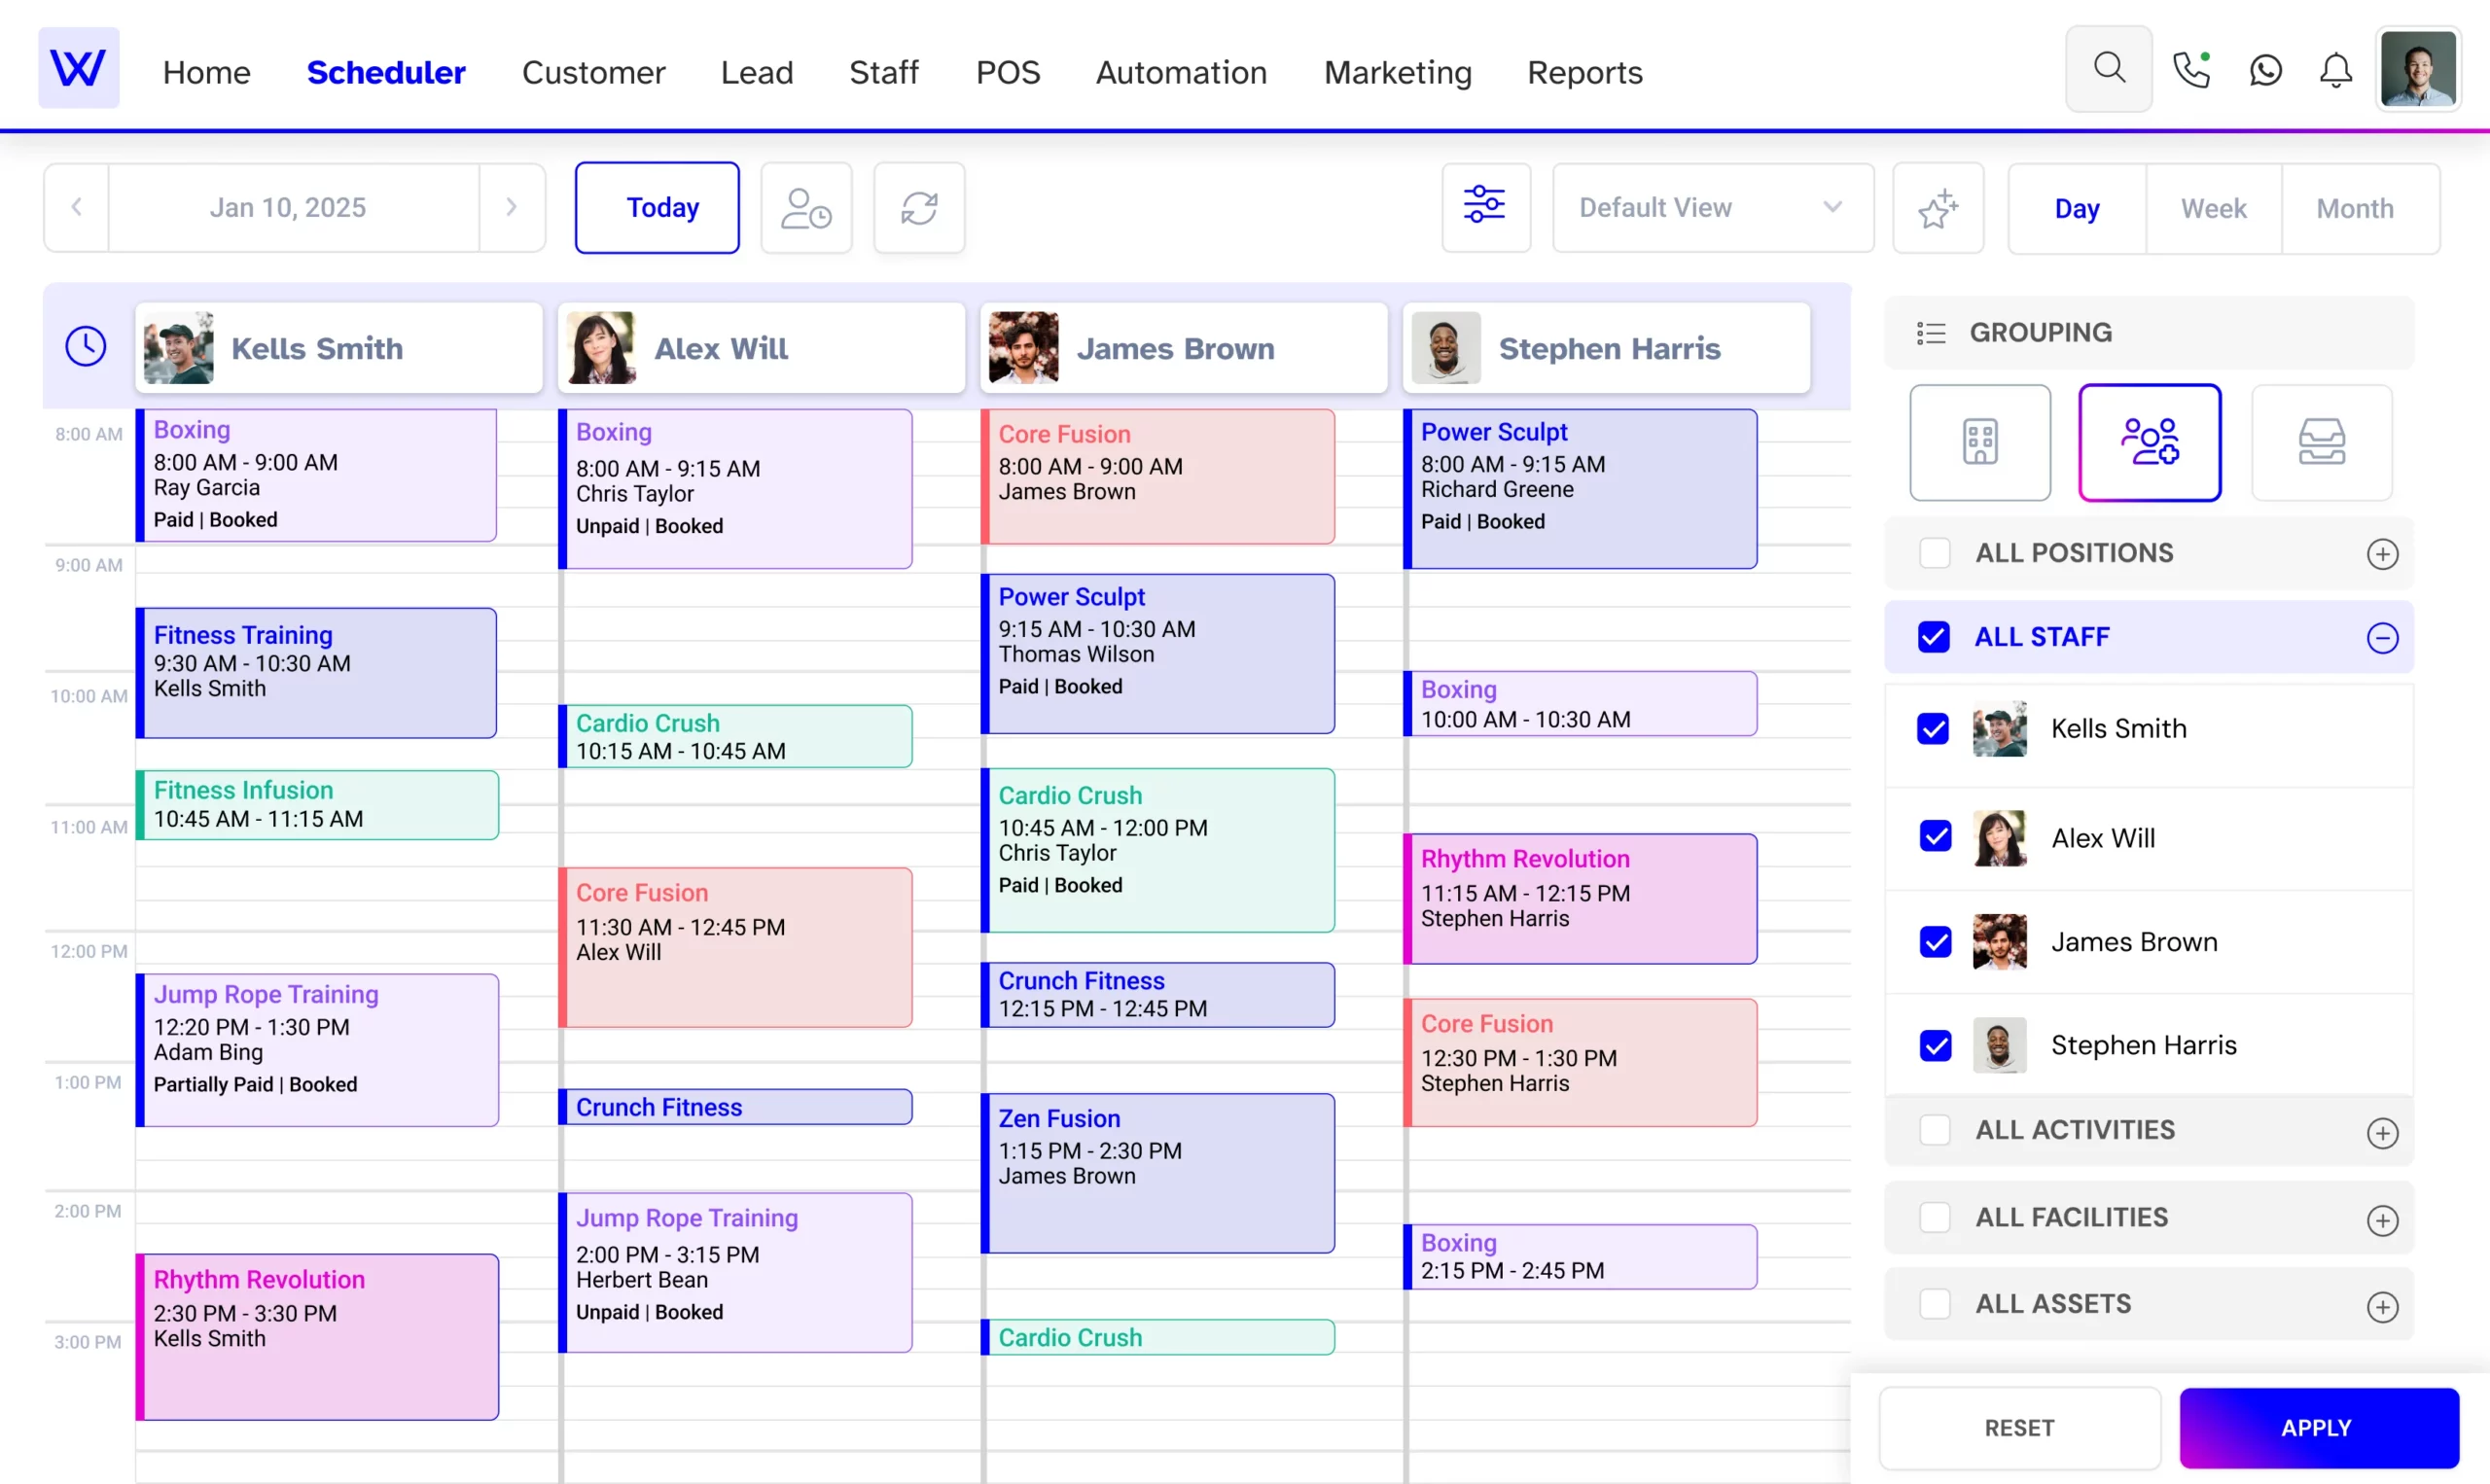Click the search icon in top navigation
This screenshot has width=2490, height=1484.
[2112, 71]
